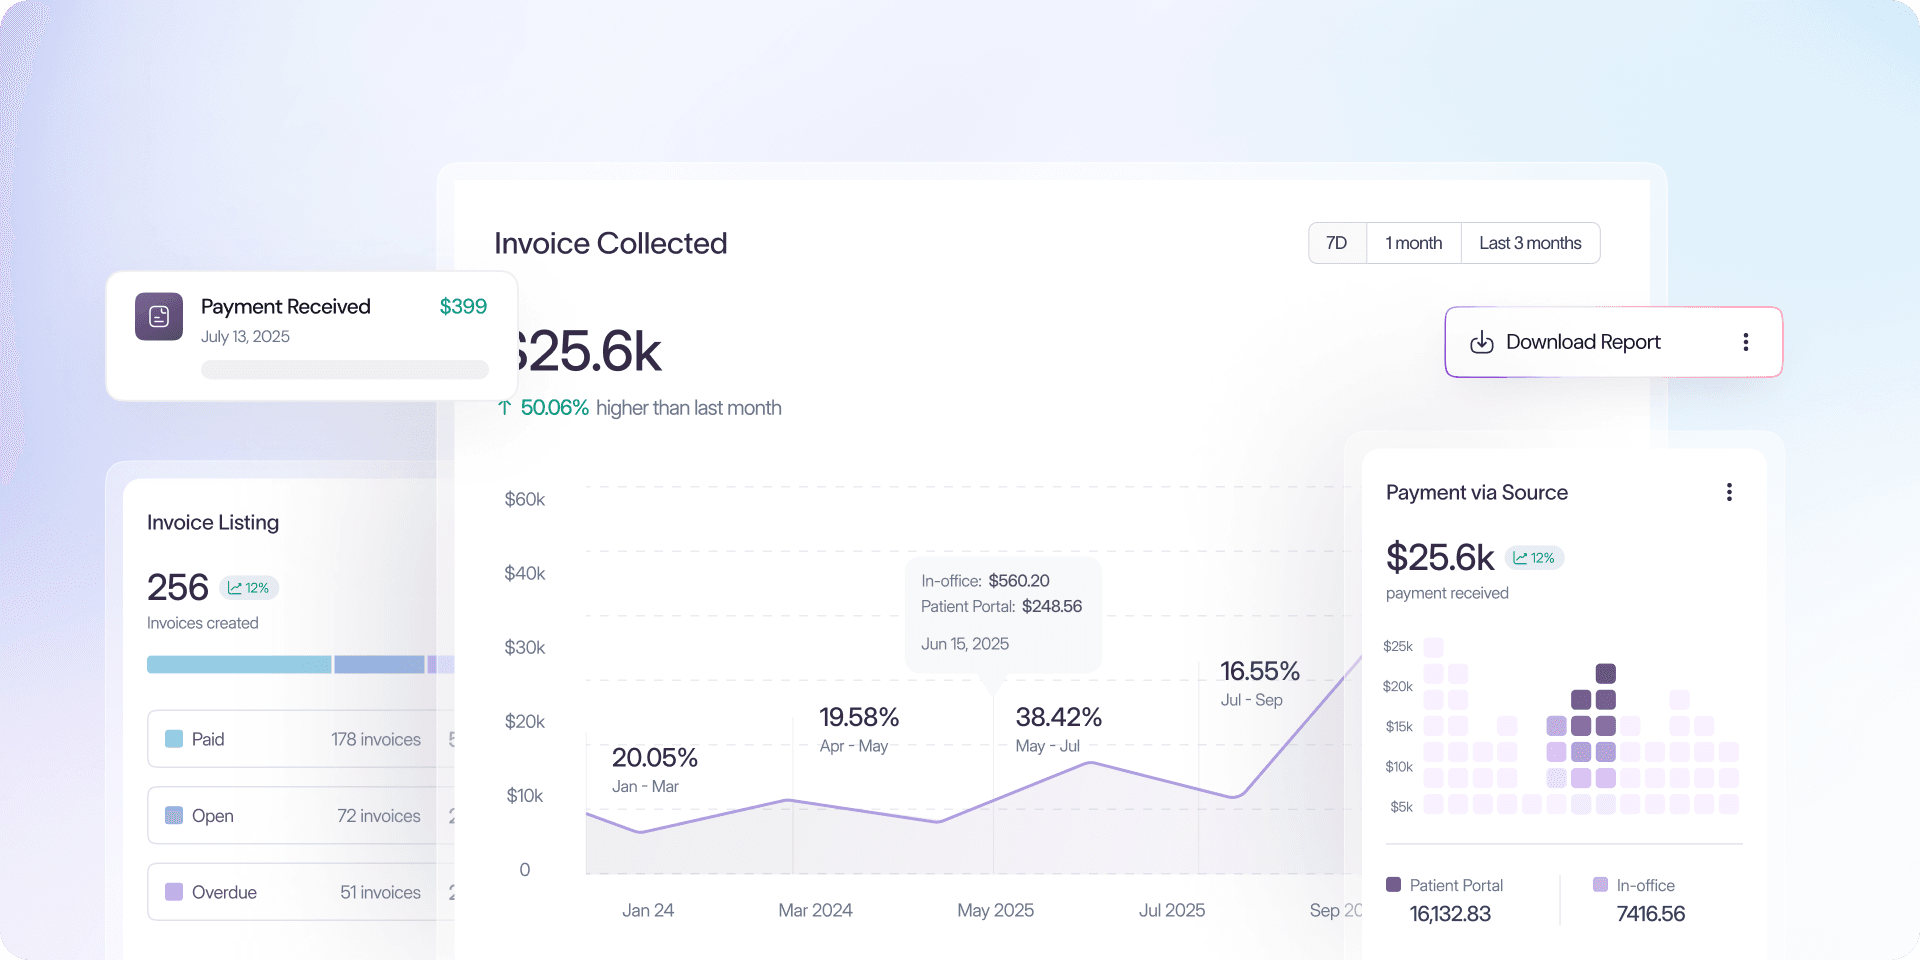Toggle the Patient Portal legend marker
1920x960 pixels.
[1393, 885]
